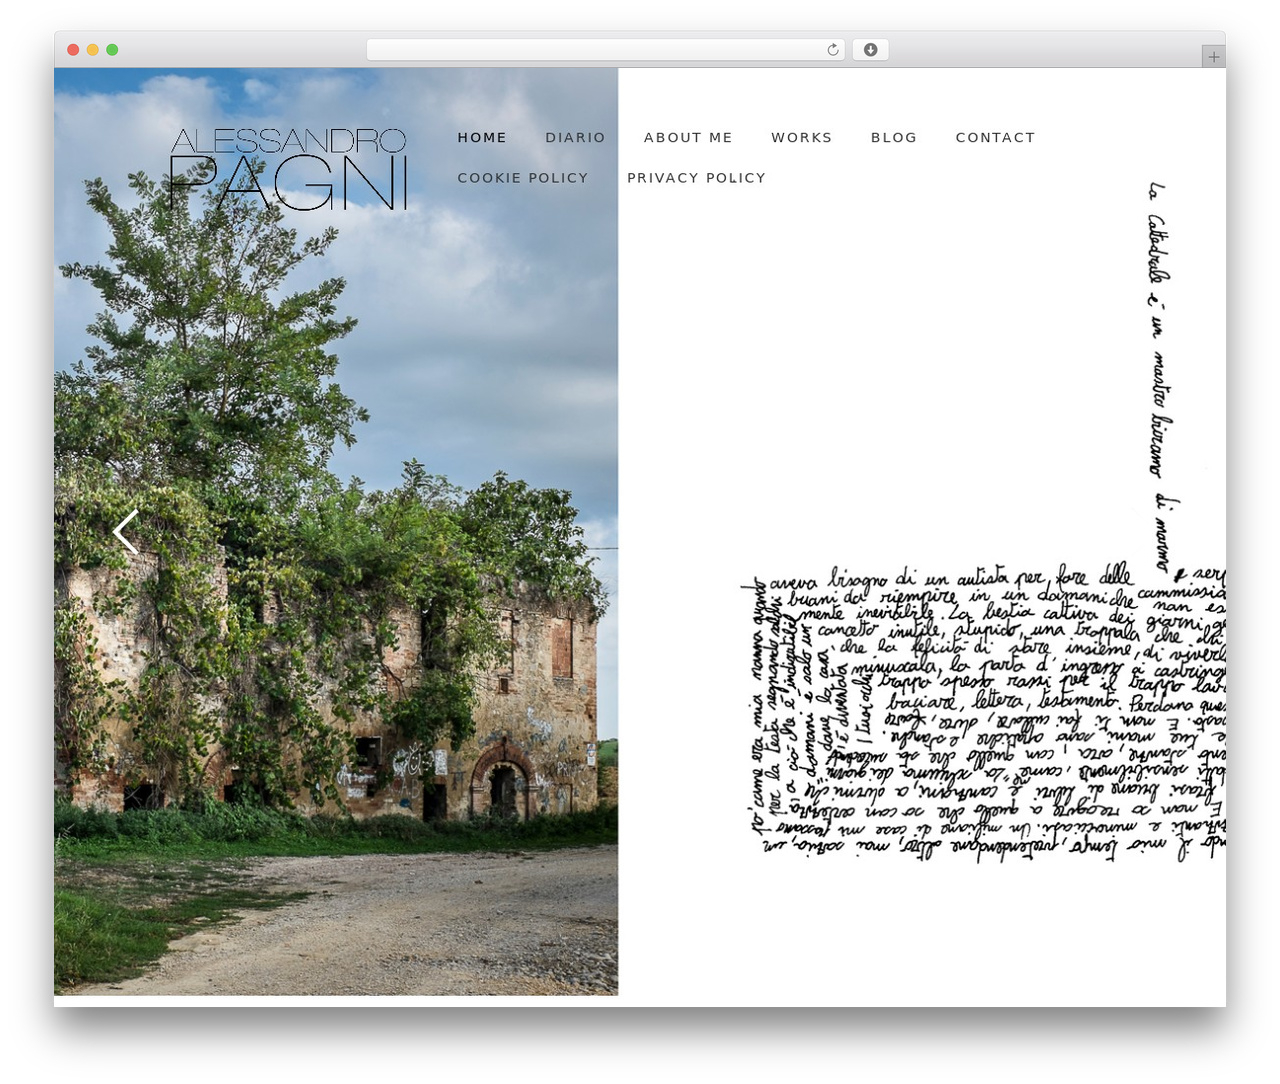Visit the Blog section
This screenshot has width=1280, height=1084.
click(894, 138)
